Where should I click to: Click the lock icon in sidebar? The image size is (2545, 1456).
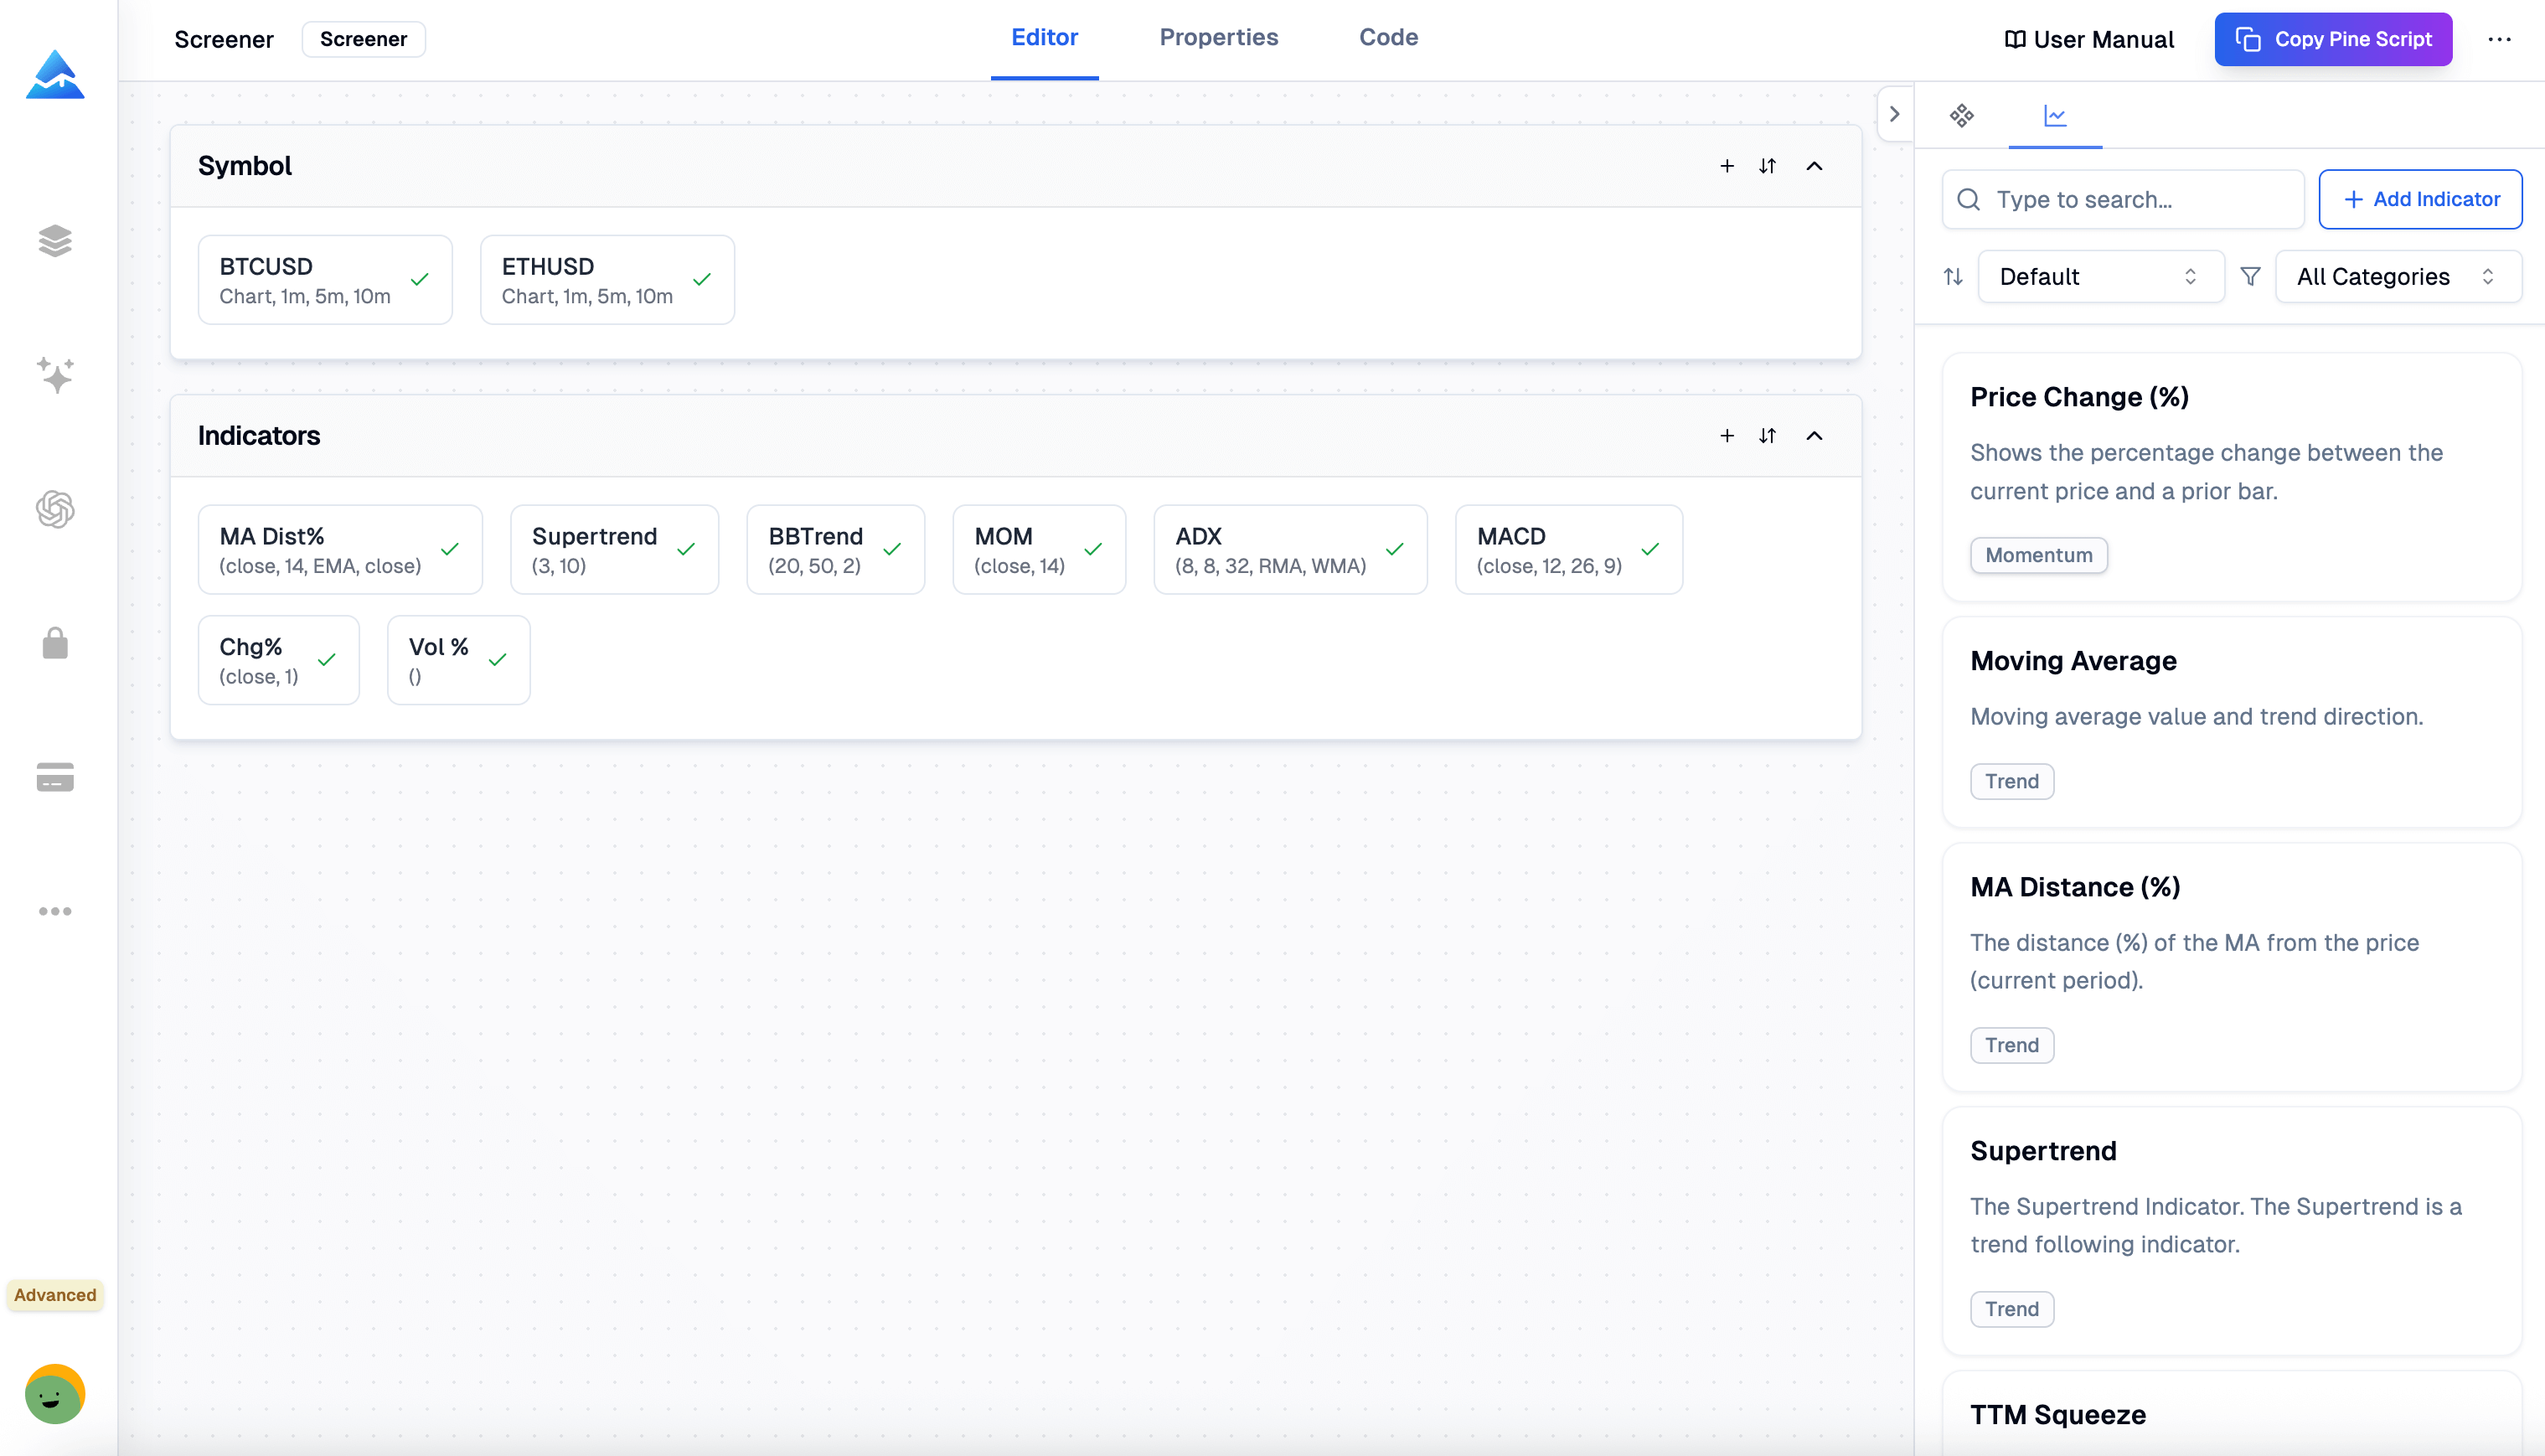tap(55, 643)
